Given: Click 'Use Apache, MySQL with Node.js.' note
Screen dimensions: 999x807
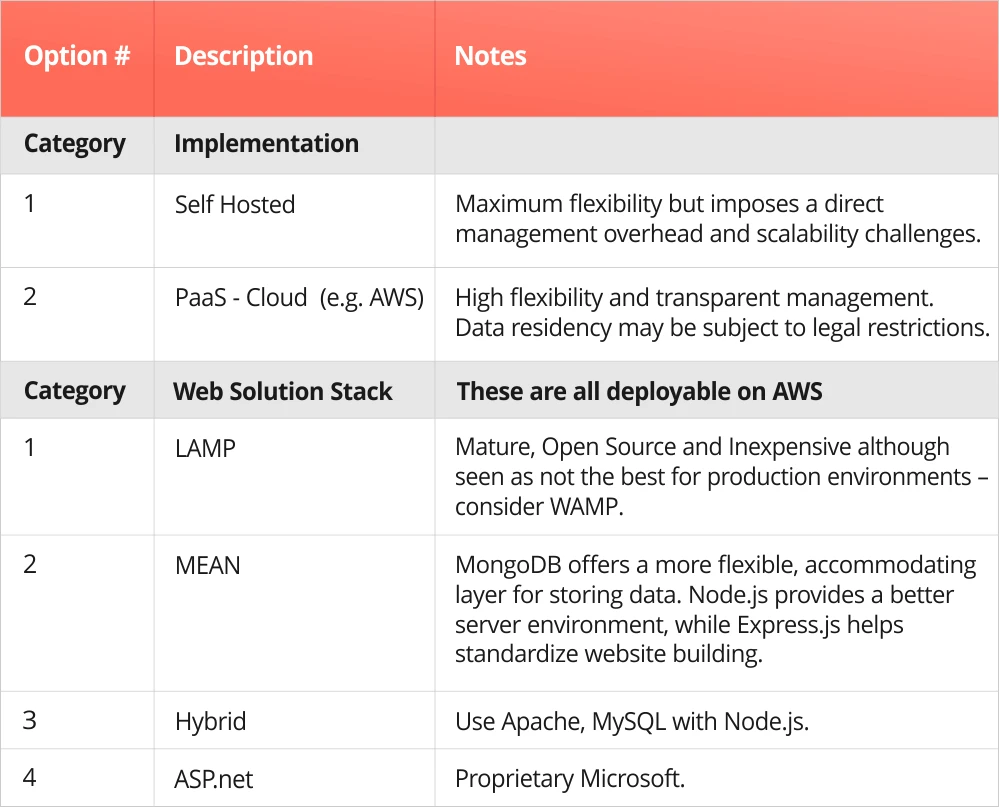Looking at the screenshot, I should 632,722.
